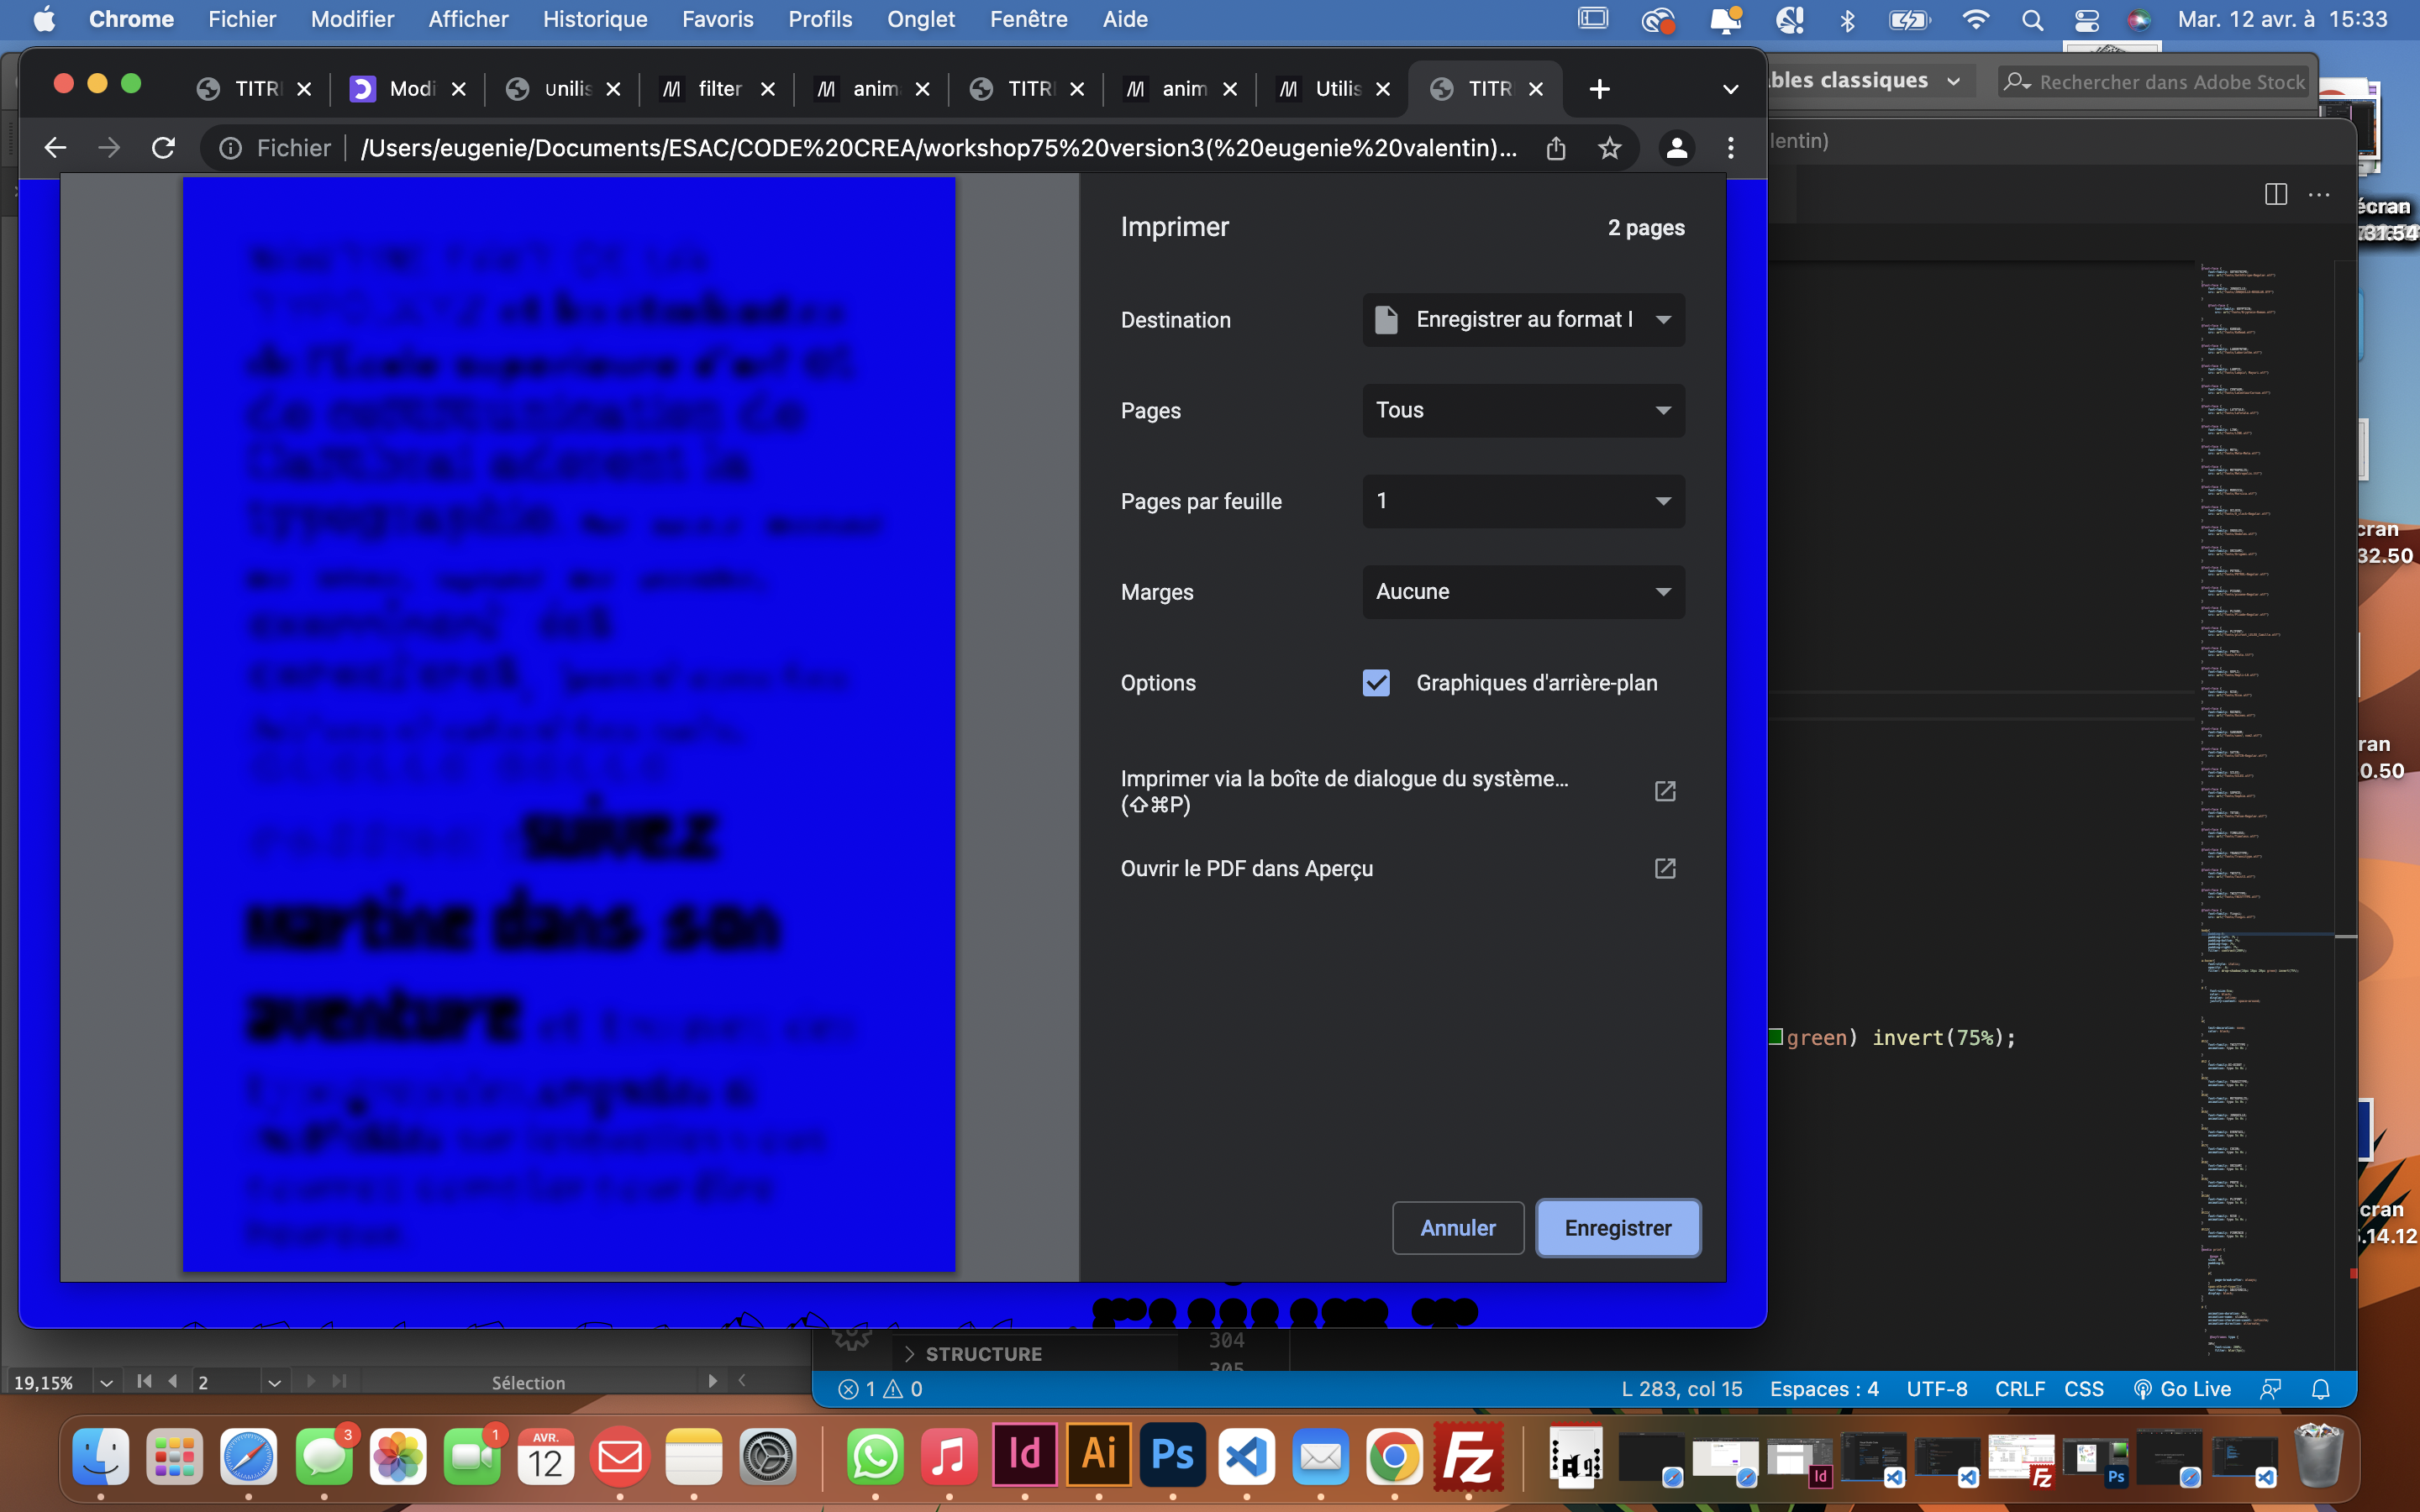Open Historique menu in menu bar
The image size is (2420, 1512).
[595, 20]
